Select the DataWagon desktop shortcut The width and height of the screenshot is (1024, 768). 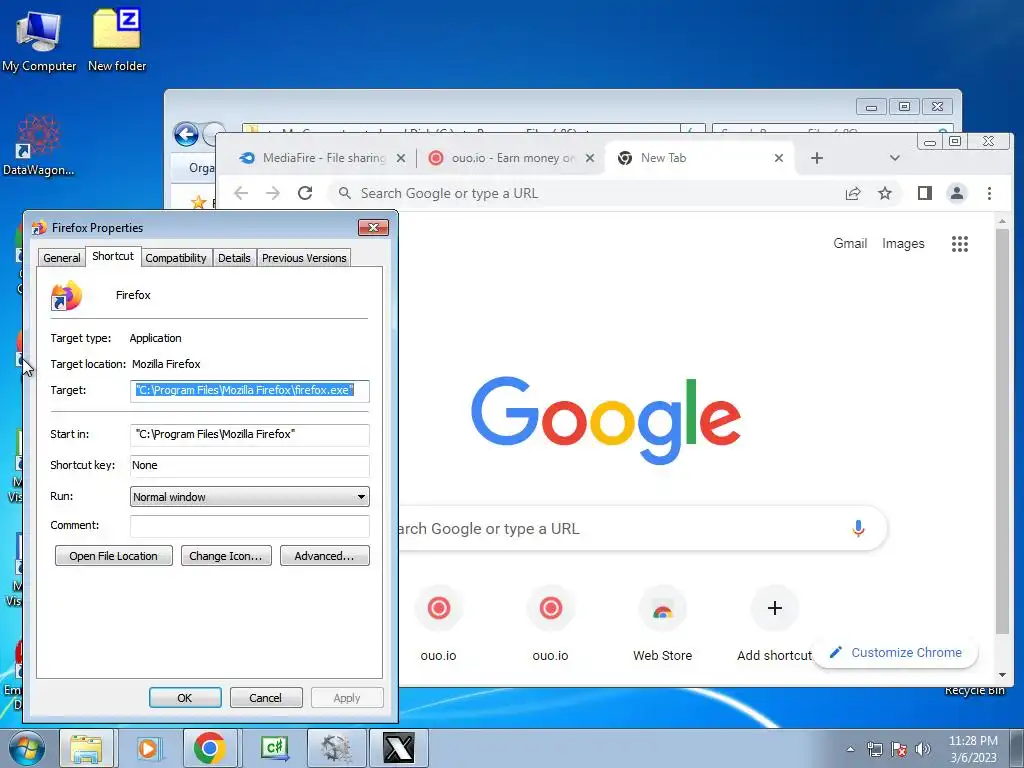click(x=39, y=145)
